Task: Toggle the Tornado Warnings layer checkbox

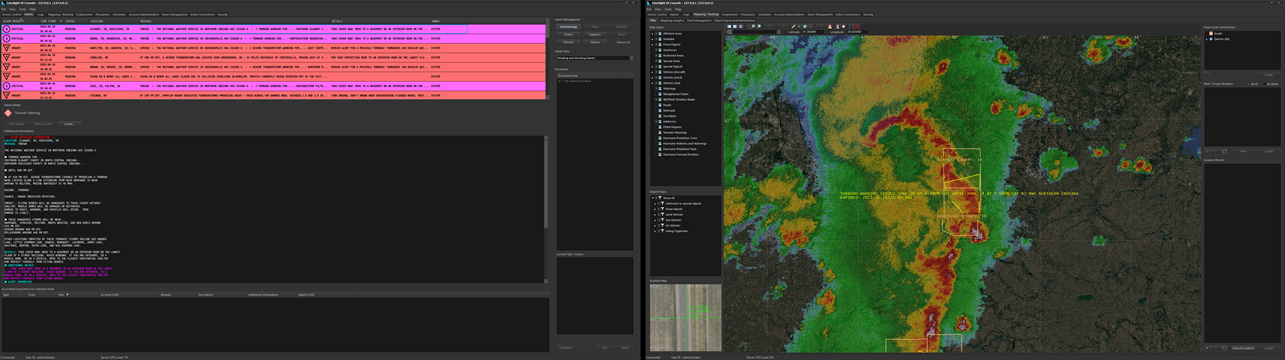Action: pos(656,132)
